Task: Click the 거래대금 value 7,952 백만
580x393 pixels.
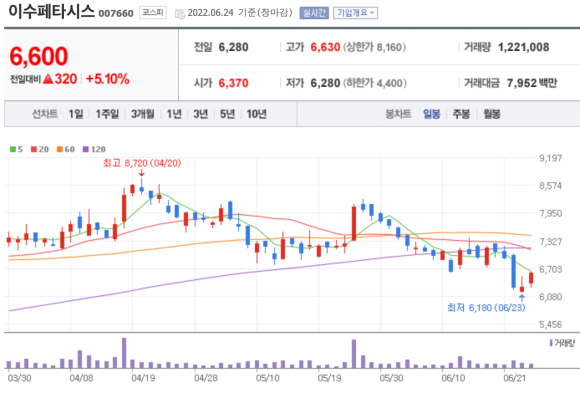Action: click(532, 83)
